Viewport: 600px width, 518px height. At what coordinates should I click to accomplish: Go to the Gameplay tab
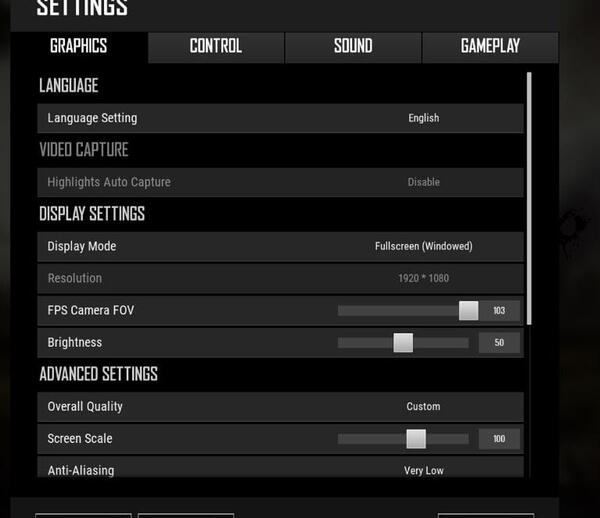pyautogui.click(x=490, y=47)
